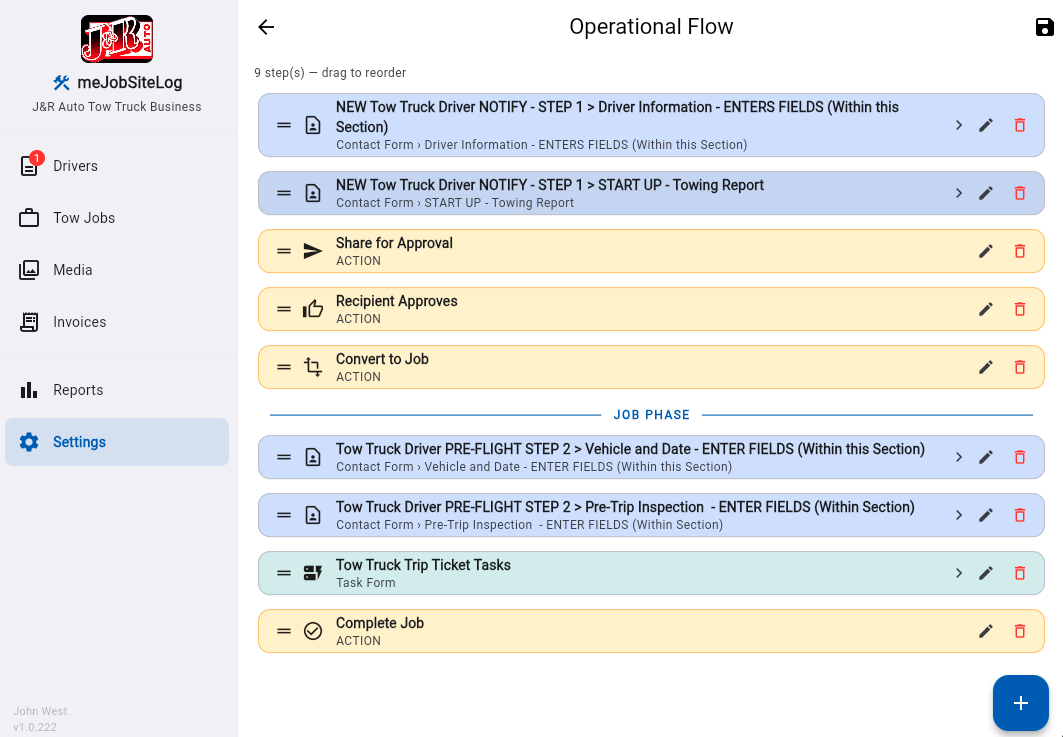Select the back arrow next to Operational Flow
The height and width of the screenshot is (737, 1063).
tap(265, 27)
